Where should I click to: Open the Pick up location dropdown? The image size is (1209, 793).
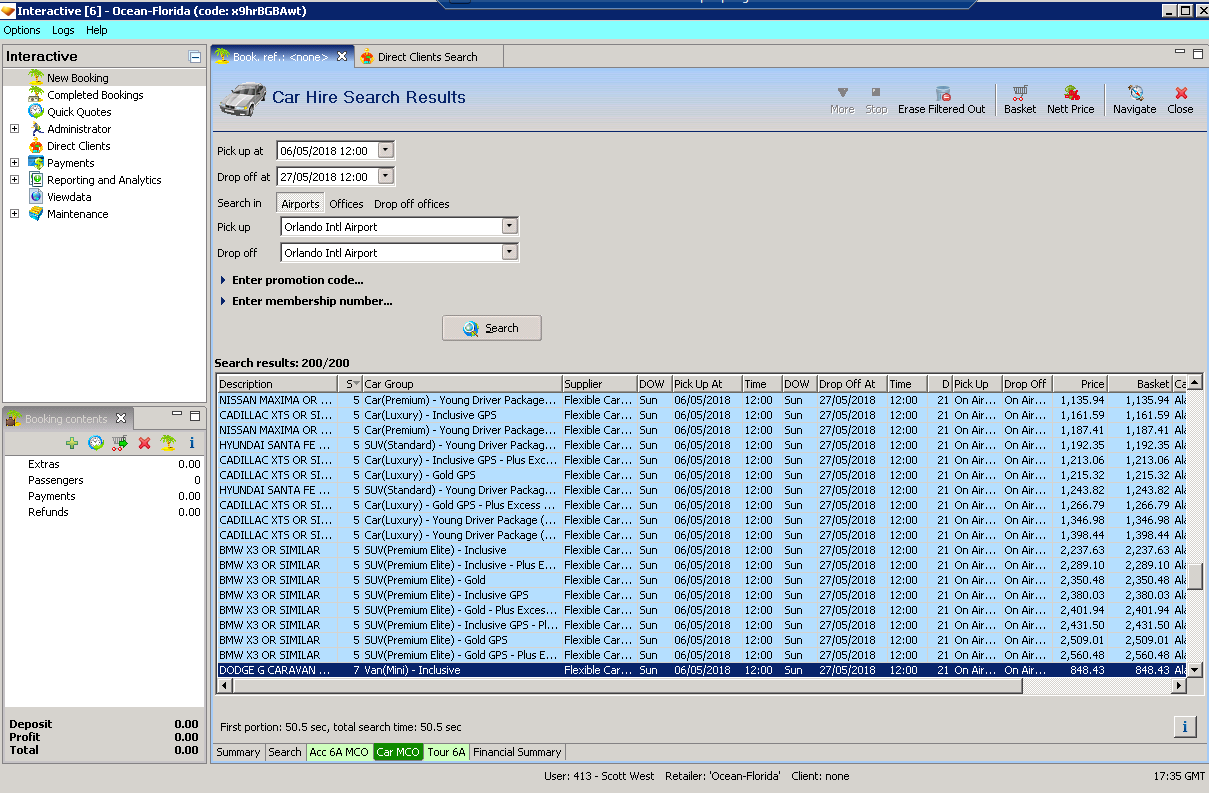(509, 227)
